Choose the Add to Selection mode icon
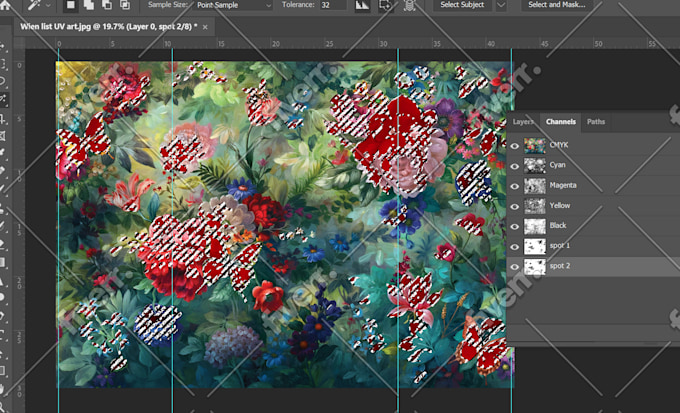 pos(89,5)
